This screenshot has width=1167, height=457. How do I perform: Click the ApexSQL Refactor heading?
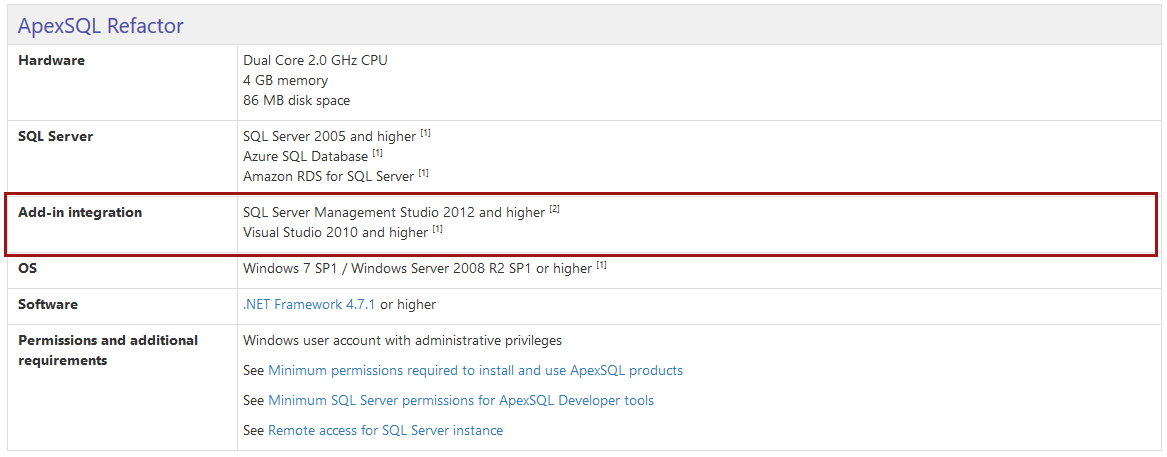click(100, 26)
